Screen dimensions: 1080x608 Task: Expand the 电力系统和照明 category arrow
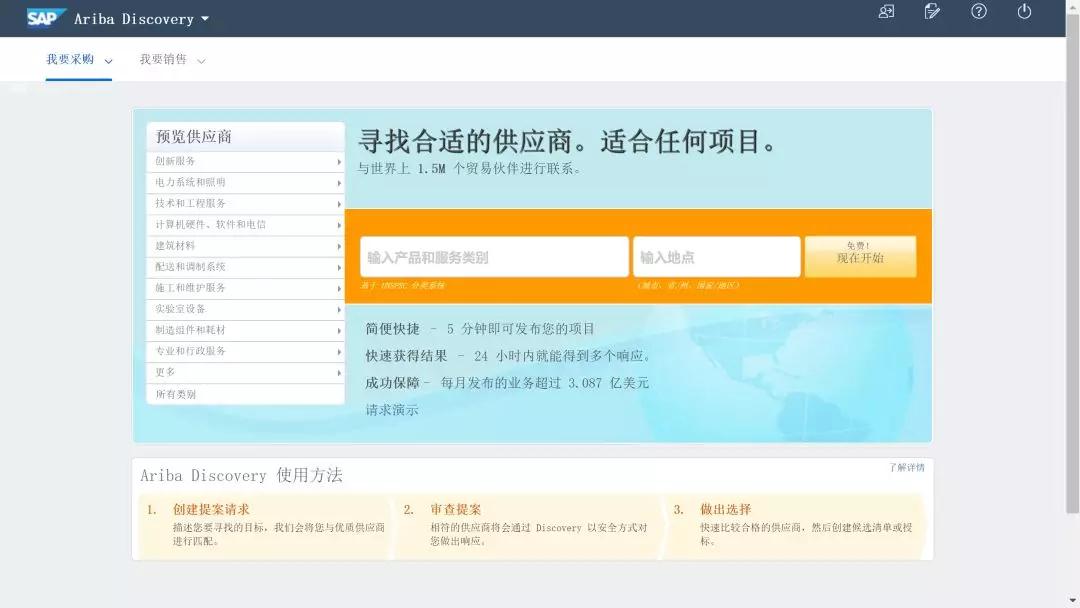(339, 183)
